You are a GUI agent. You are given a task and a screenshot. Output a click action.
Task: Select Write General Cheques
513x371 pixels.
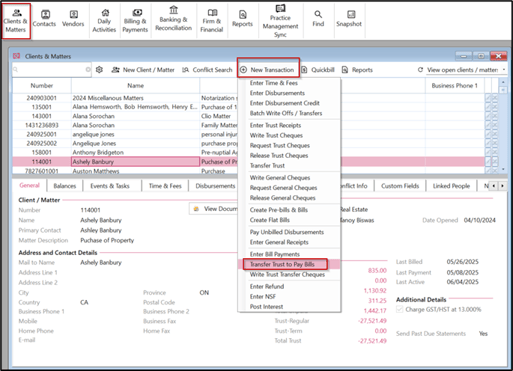280,178
